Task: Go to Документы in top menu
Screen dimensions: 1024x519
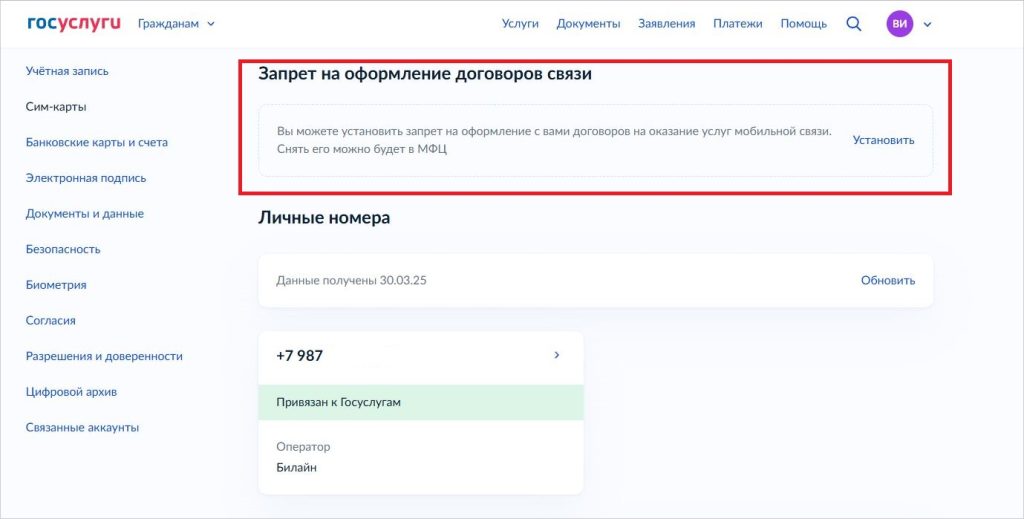Action: tap(588, 24)
